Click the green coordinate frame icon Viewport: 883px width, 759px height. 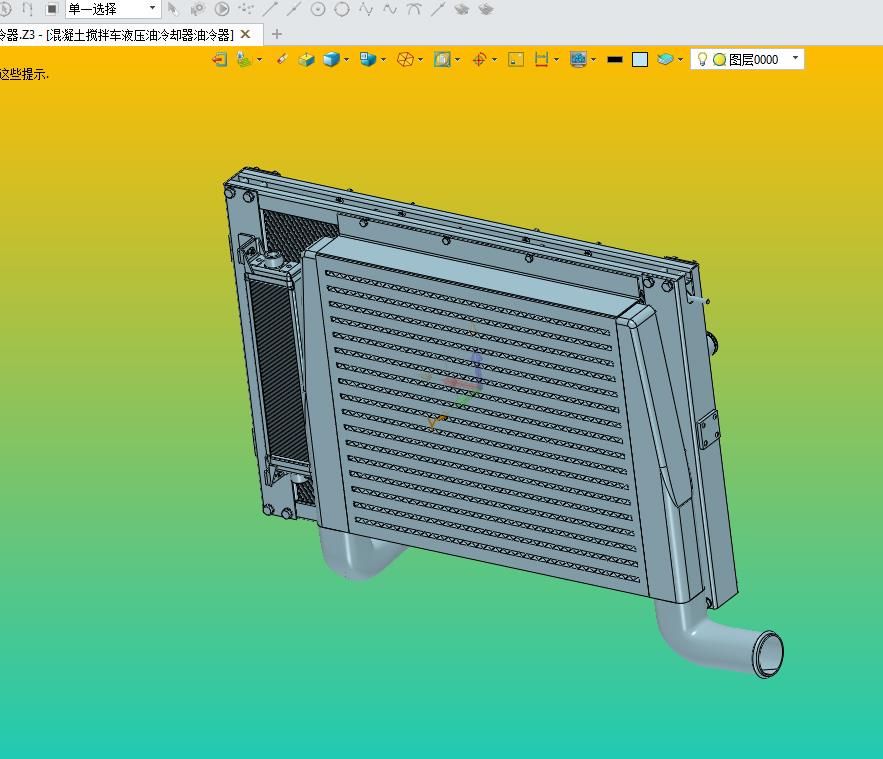[x=244, y=59]
